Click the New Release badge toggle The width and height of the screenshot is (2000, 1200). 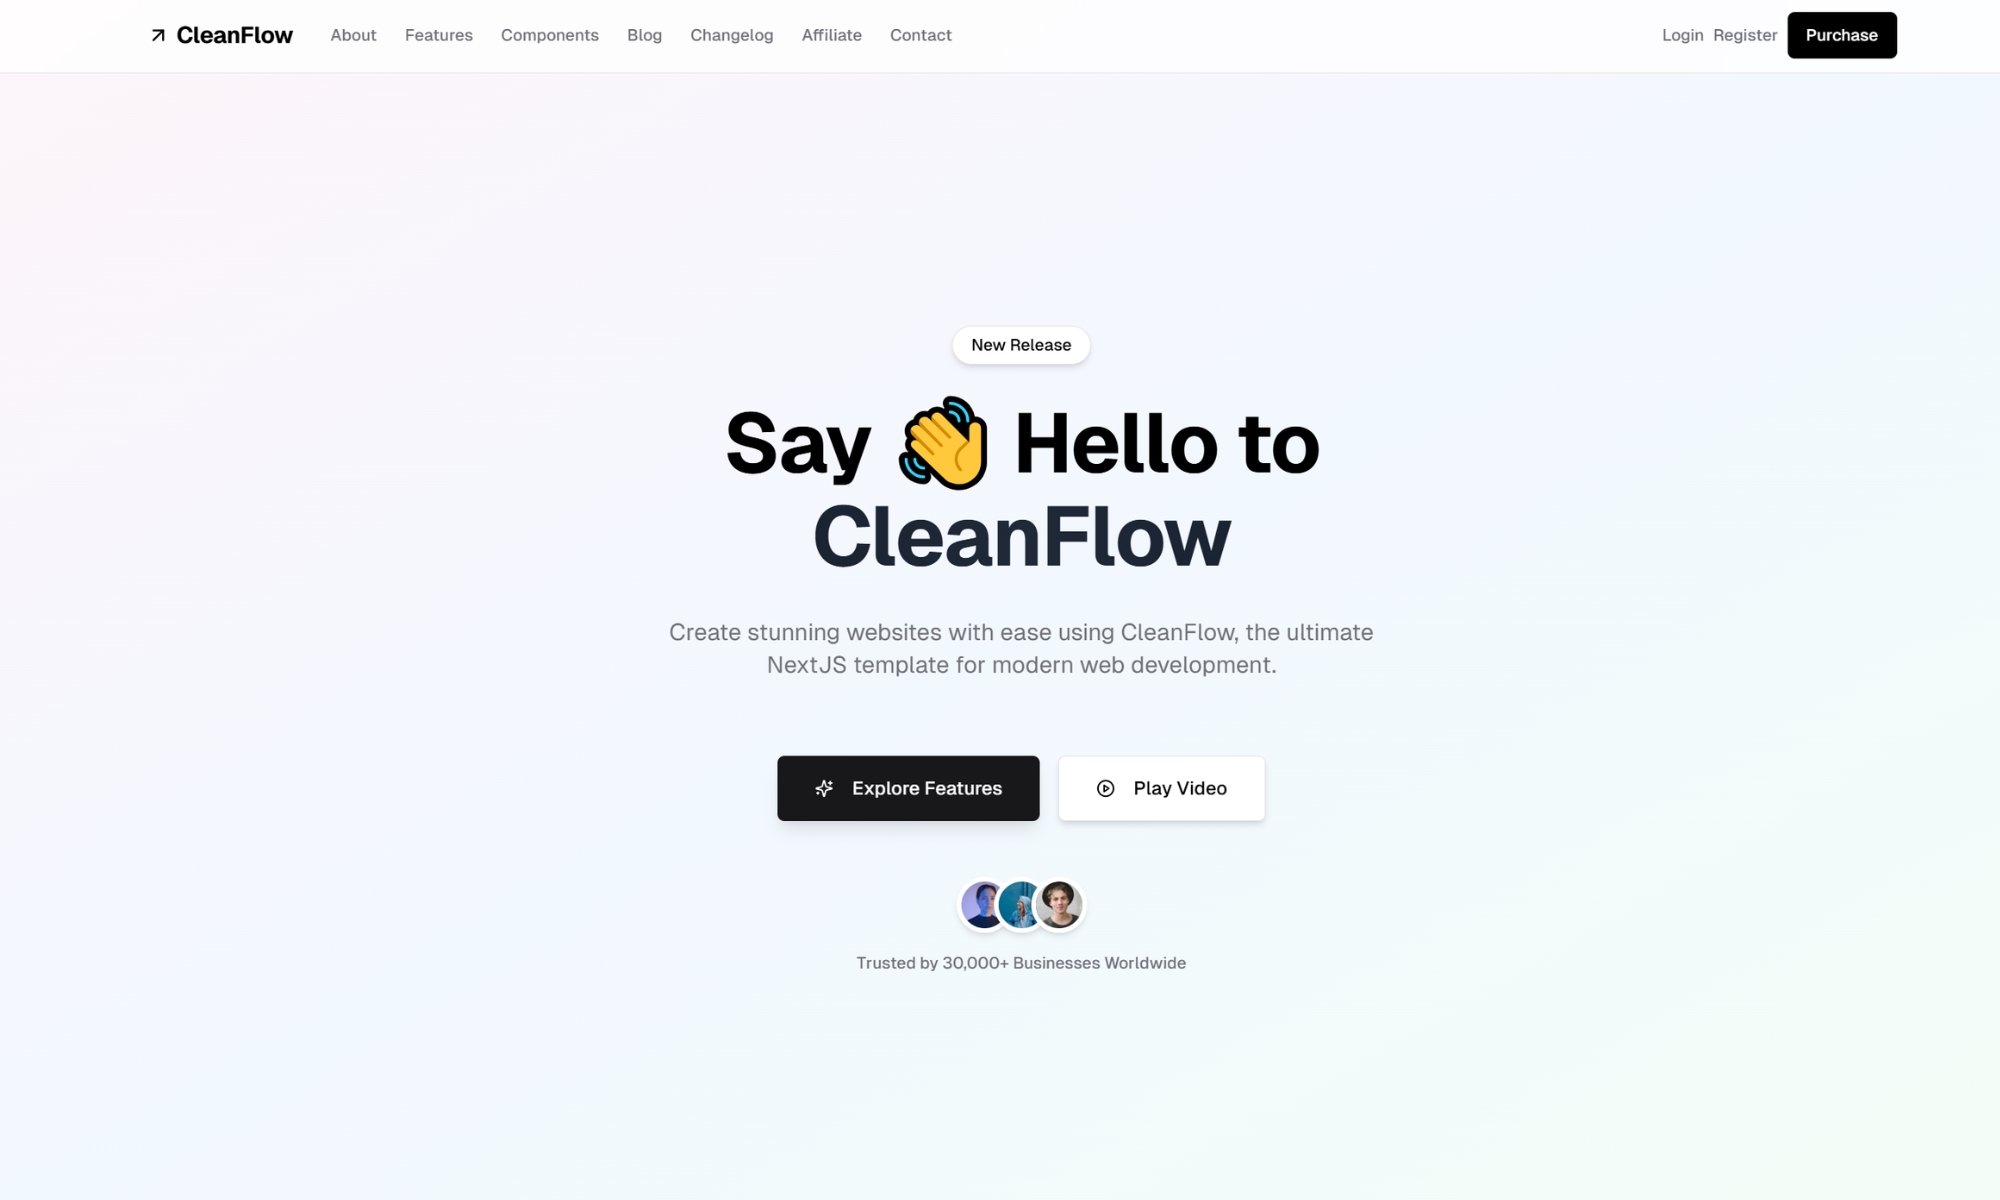coord(1020,344)
